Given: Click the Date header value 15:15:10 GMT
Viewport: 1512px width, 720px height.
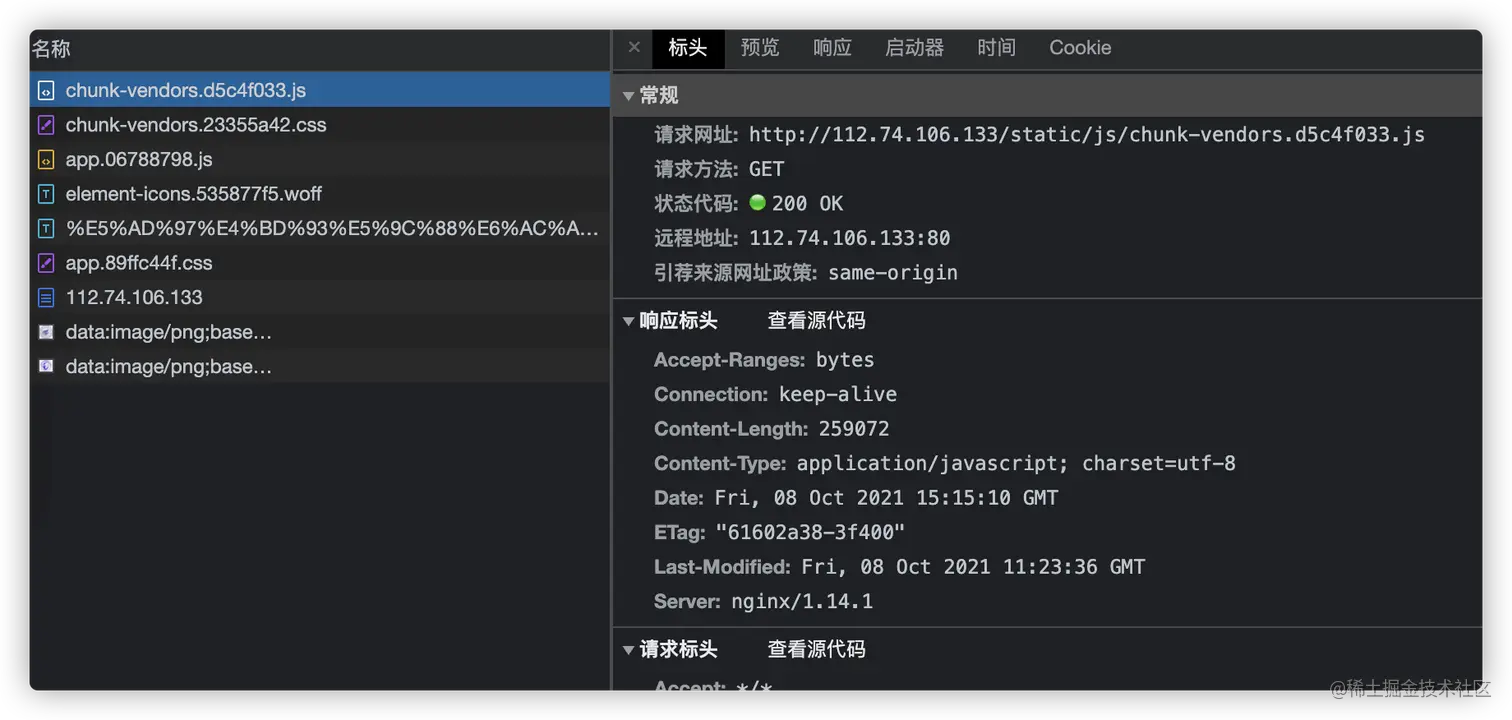Looking at the screenshot, I should point(886,498).
